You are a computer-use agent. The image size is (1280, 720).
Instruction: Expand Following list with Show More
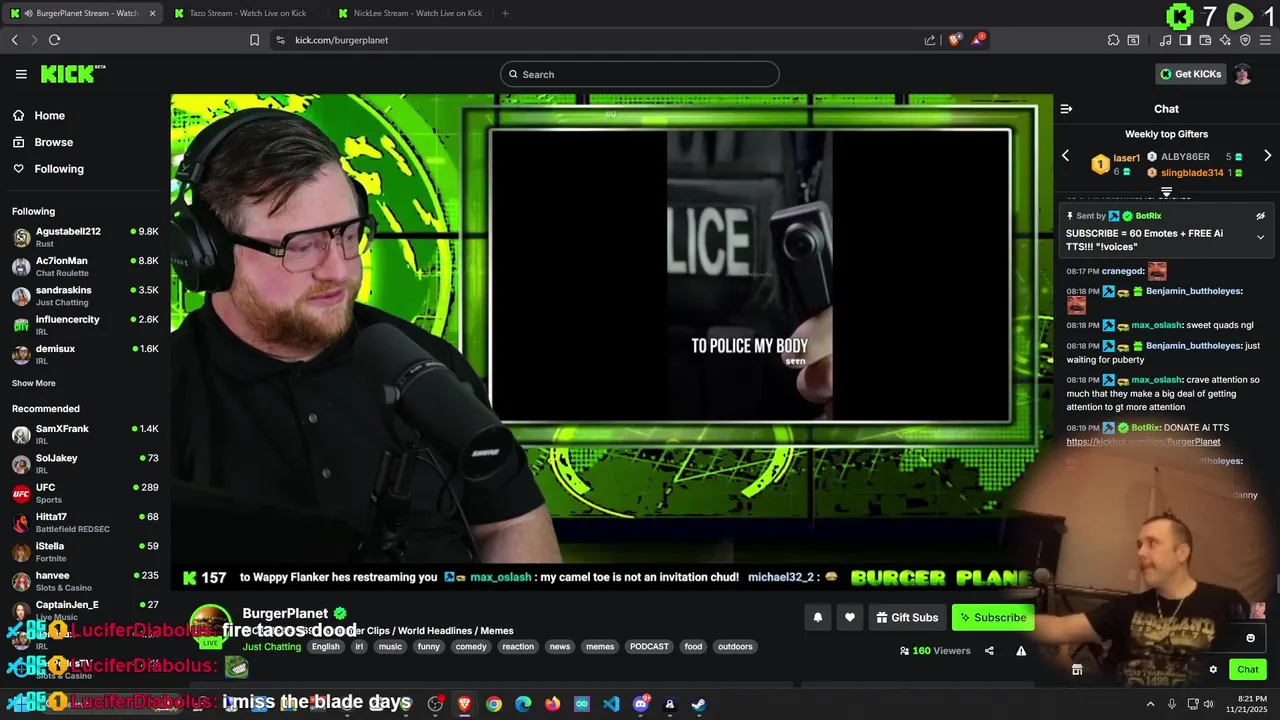tap(33, 383)
